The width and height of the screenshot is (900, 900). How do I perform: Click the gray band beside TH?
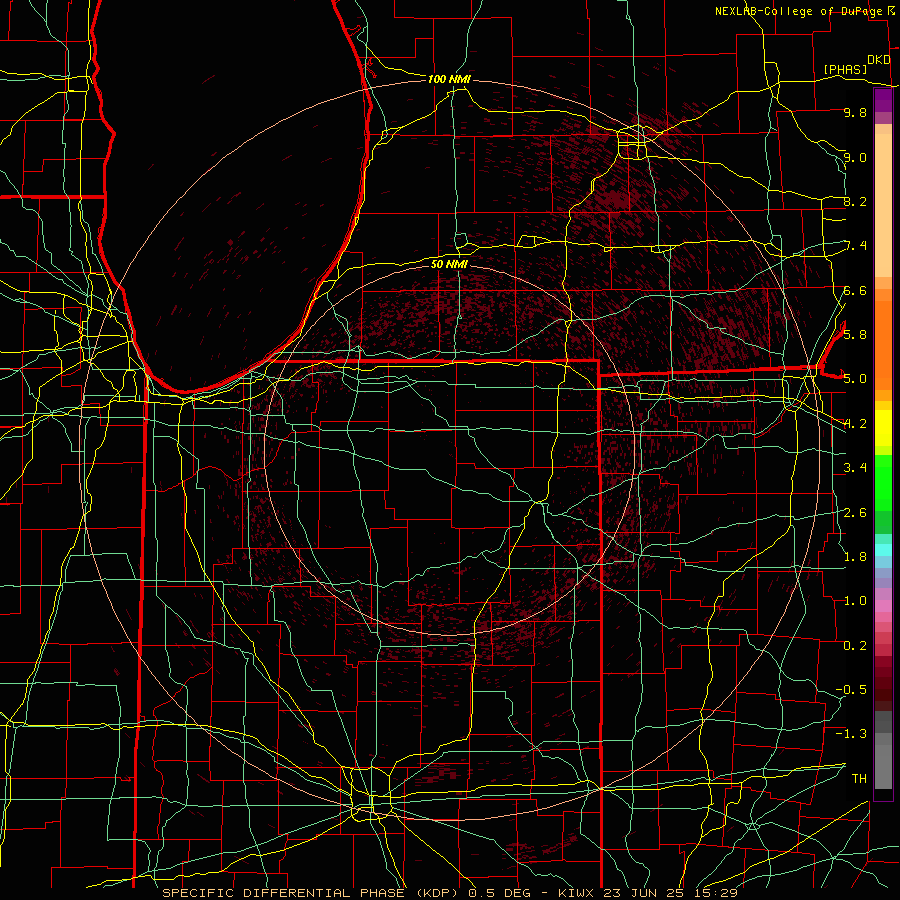883,766
